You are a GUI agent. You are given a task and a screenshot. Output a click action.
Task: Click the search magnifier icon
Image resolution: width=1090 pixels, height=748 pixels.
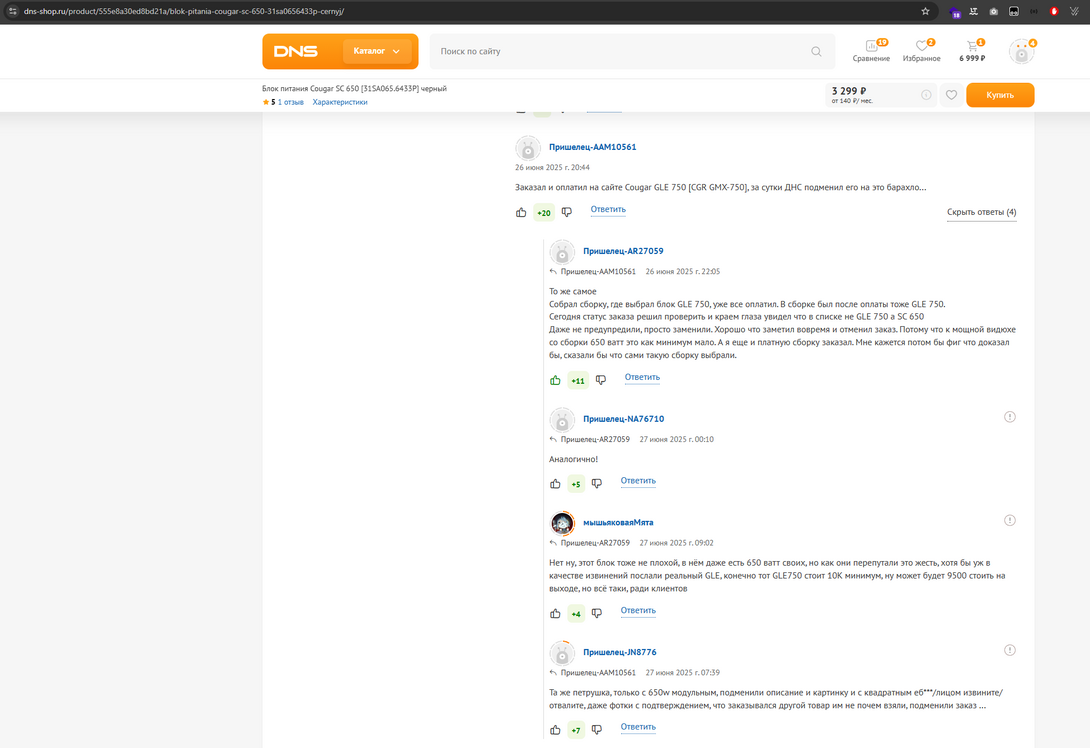(x=816, y=52)
